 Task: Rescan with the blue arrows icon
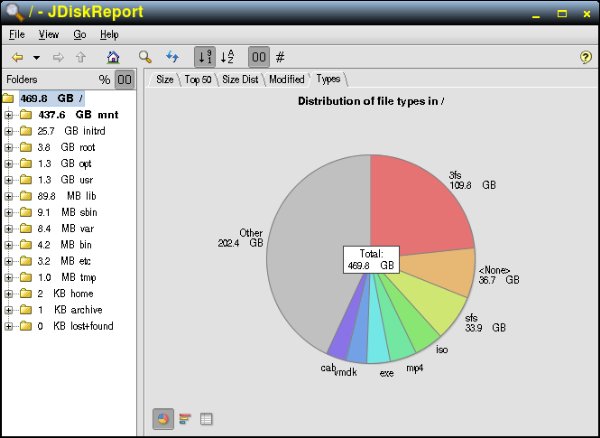tap(173, 57)
